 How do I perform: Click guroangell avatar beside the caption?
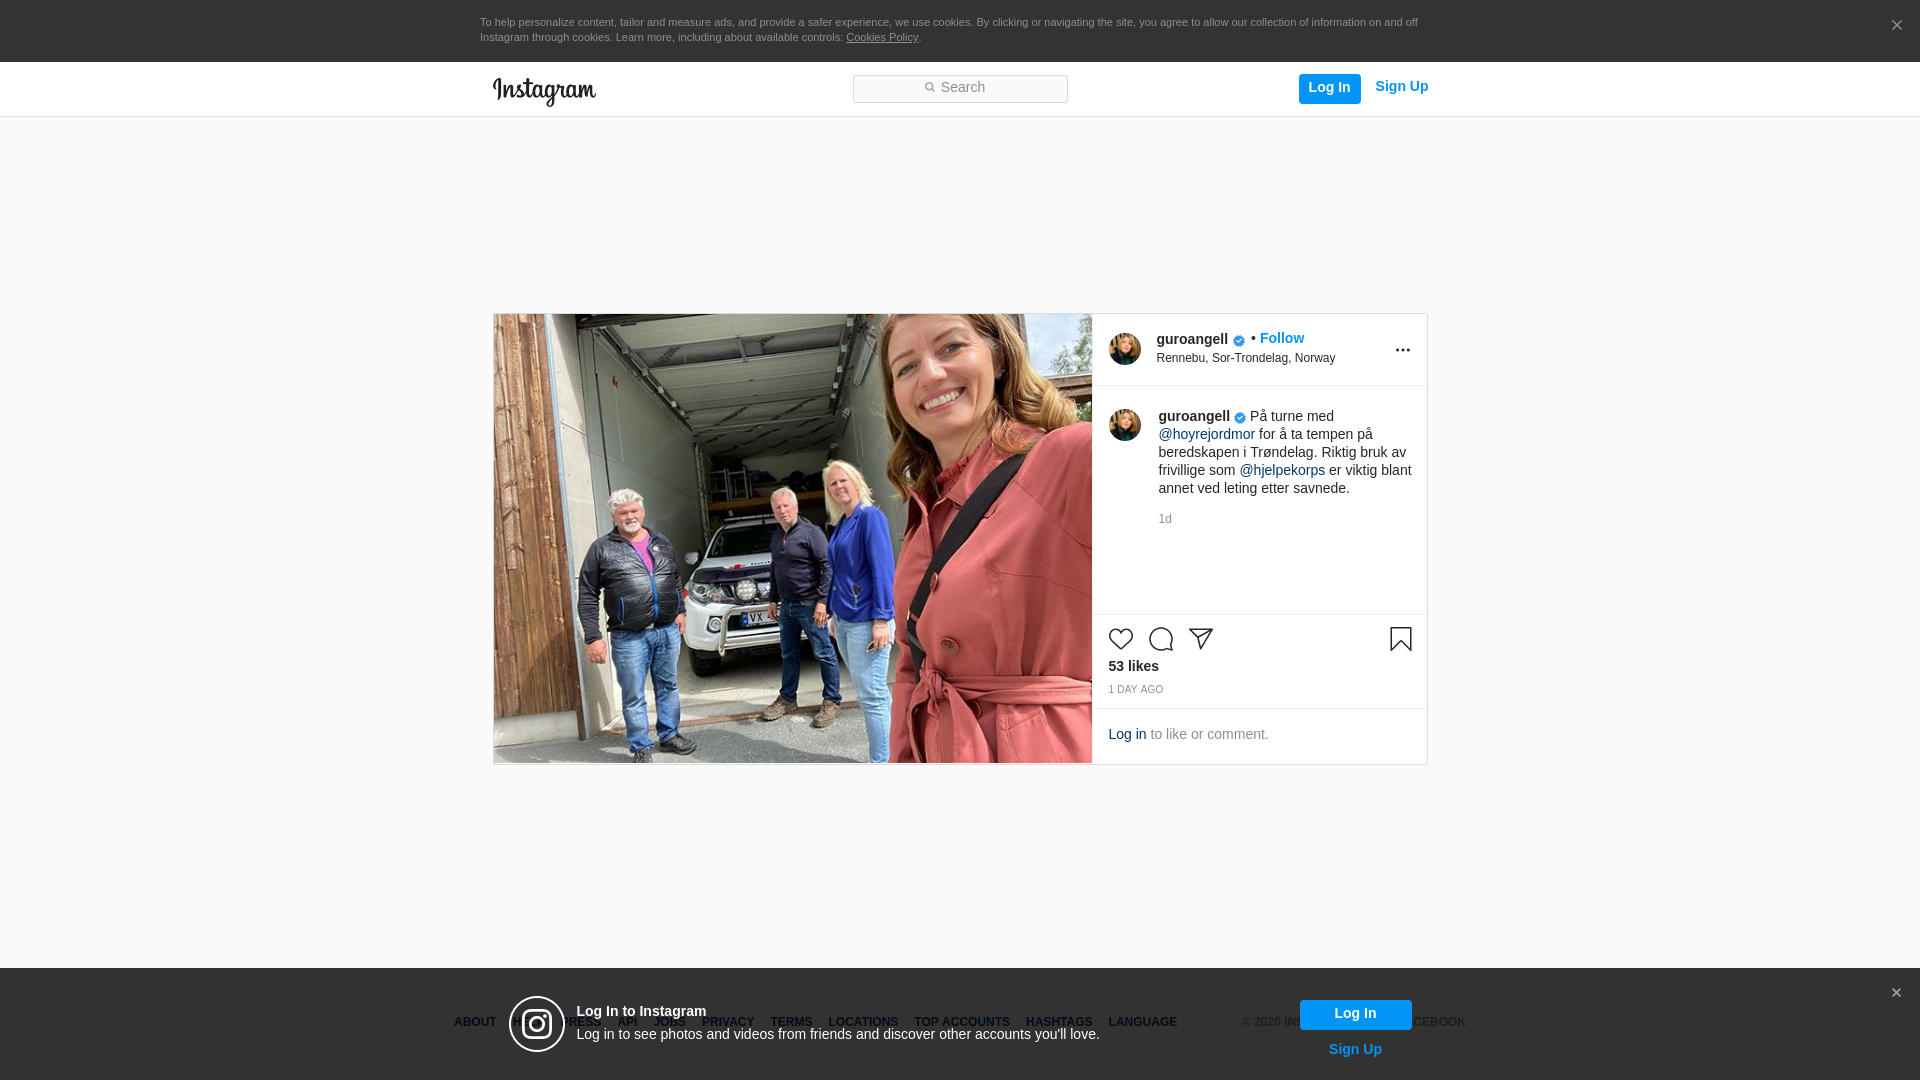coord(1125,425)
